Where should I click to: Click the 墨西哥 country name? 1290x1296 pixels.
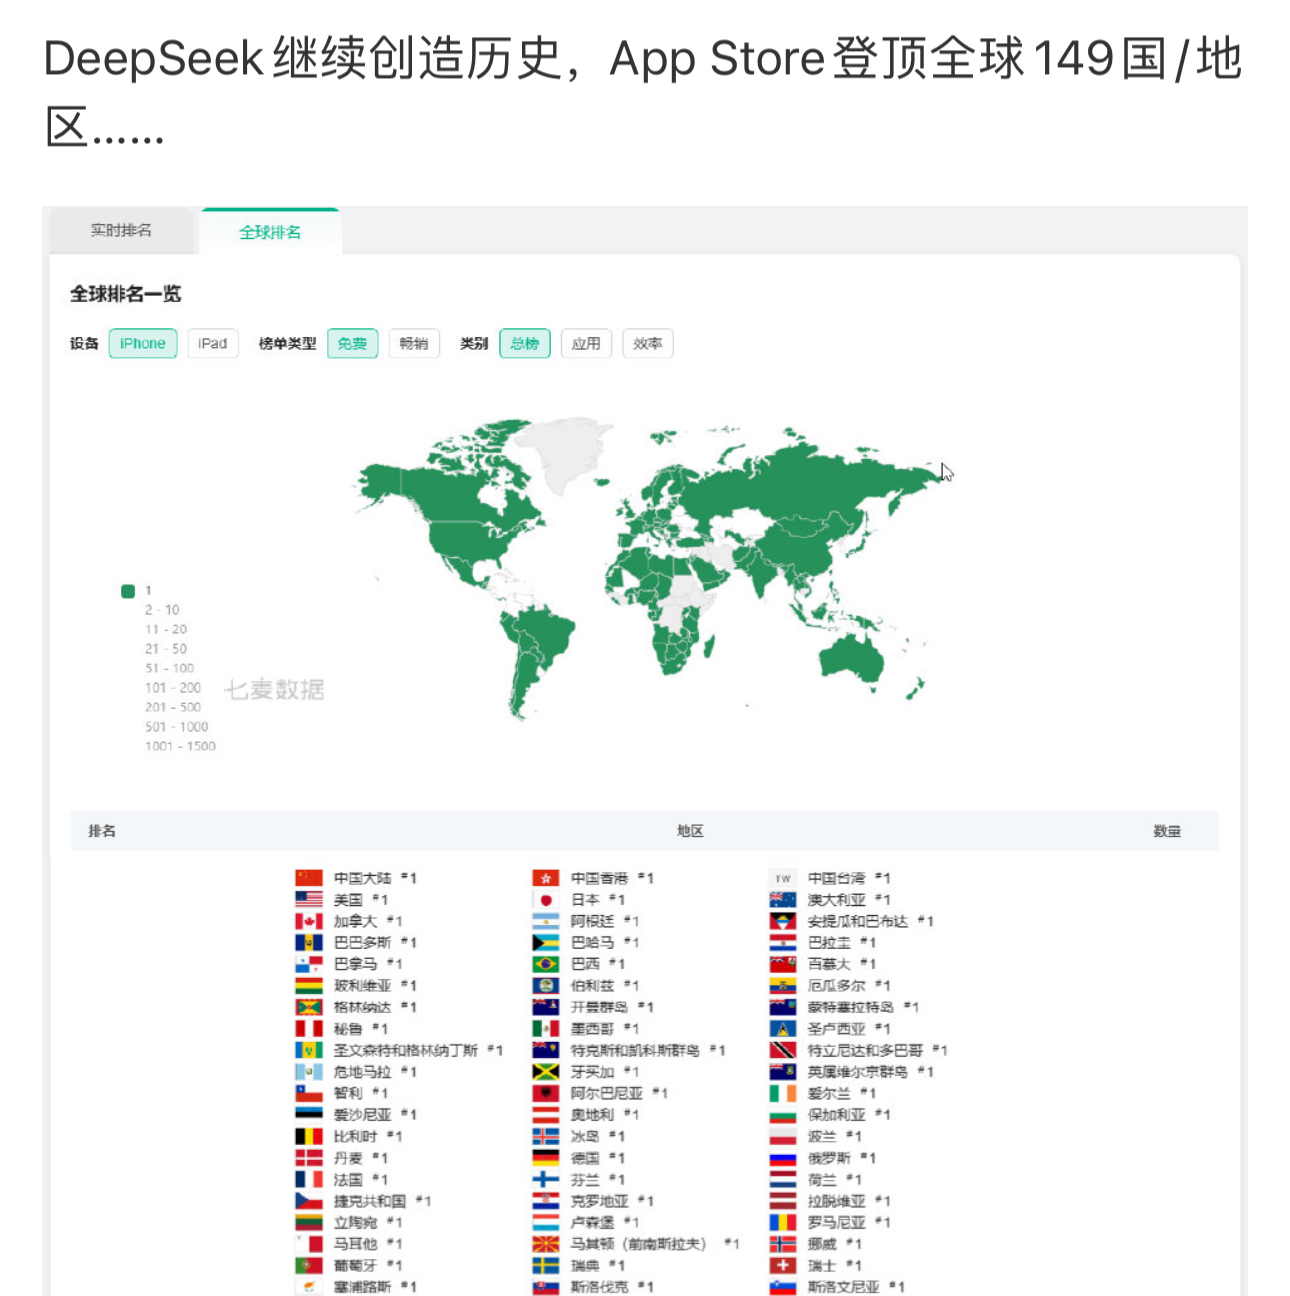pyautogui.click(x=592, y=1029)
